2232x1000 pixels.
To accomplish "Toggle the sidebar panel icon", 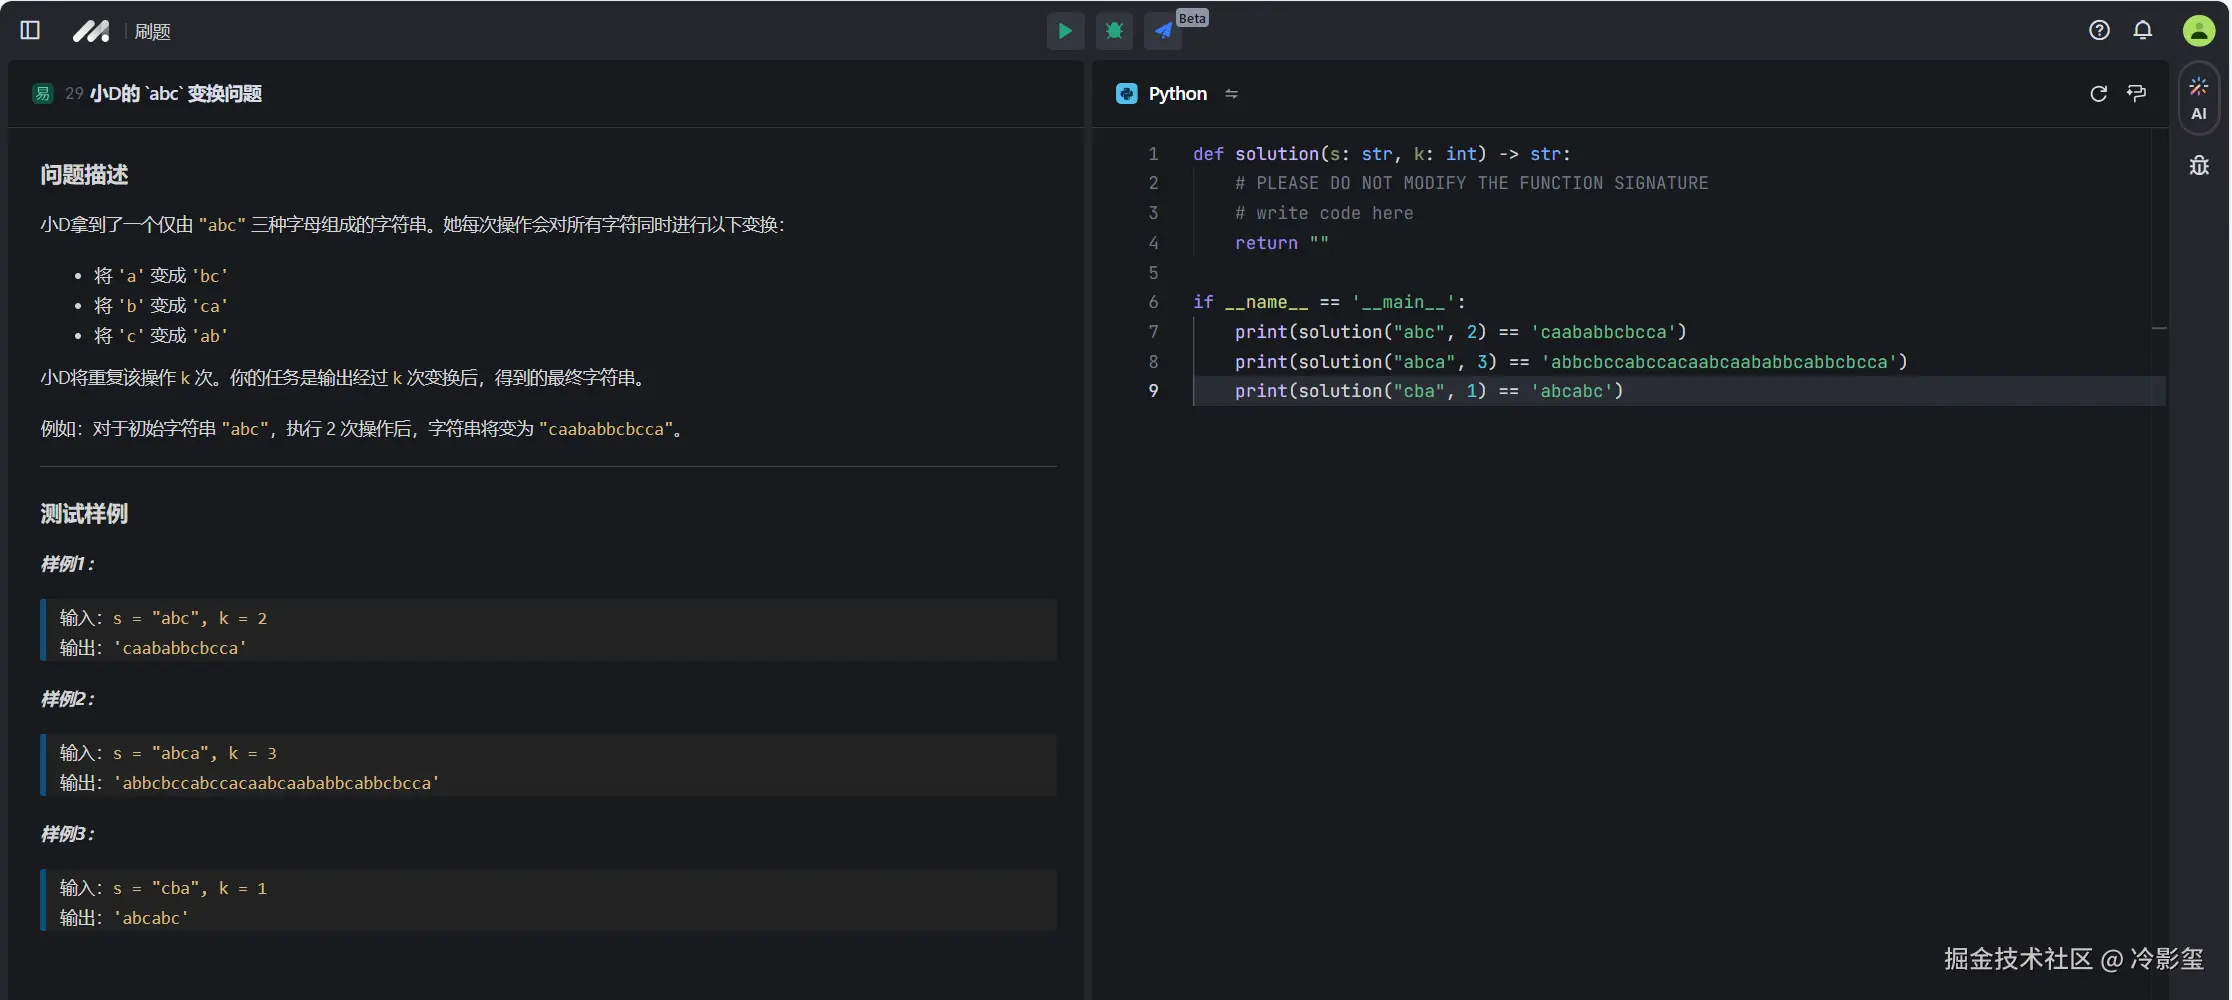I will pos(30,31).
